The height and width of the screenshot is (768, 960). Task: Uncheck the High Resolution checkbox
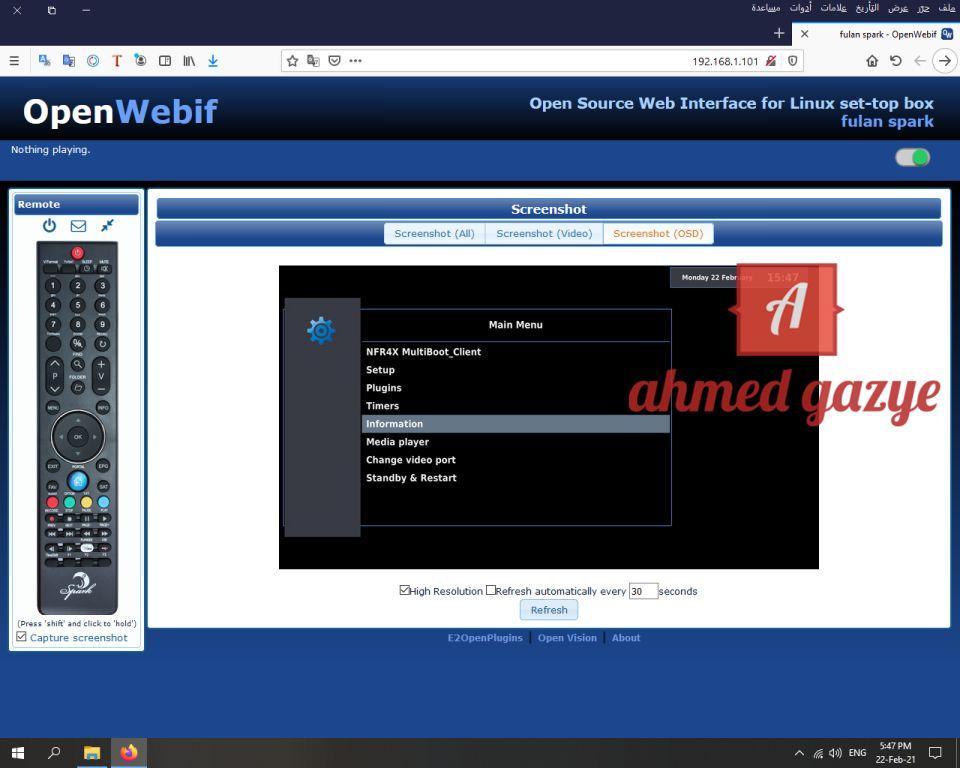404,590
